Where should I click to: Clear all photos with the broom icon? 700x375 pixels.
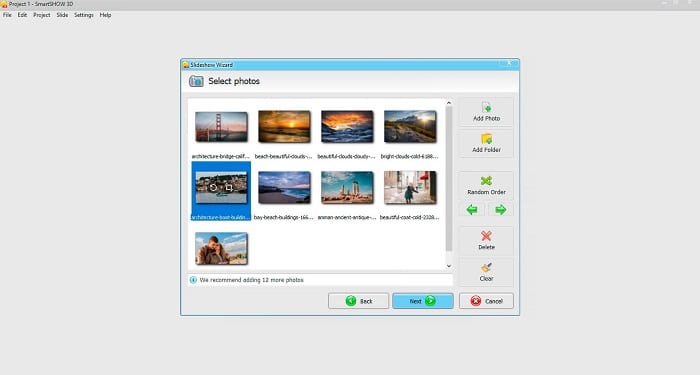(486, 272)
